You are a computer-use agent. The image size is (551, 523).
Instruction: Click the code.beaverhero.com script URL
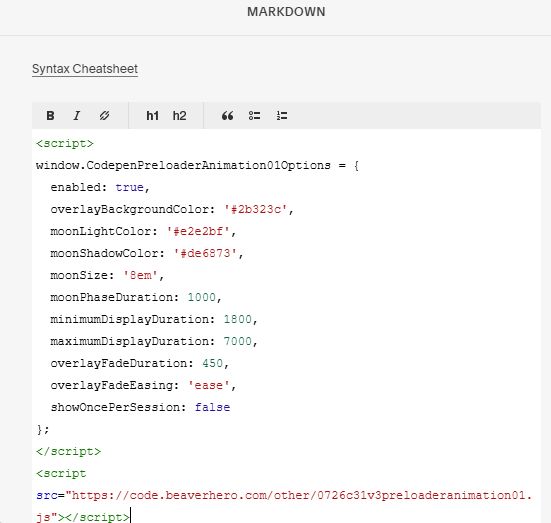pyautogui.click(x=302, y=495)
